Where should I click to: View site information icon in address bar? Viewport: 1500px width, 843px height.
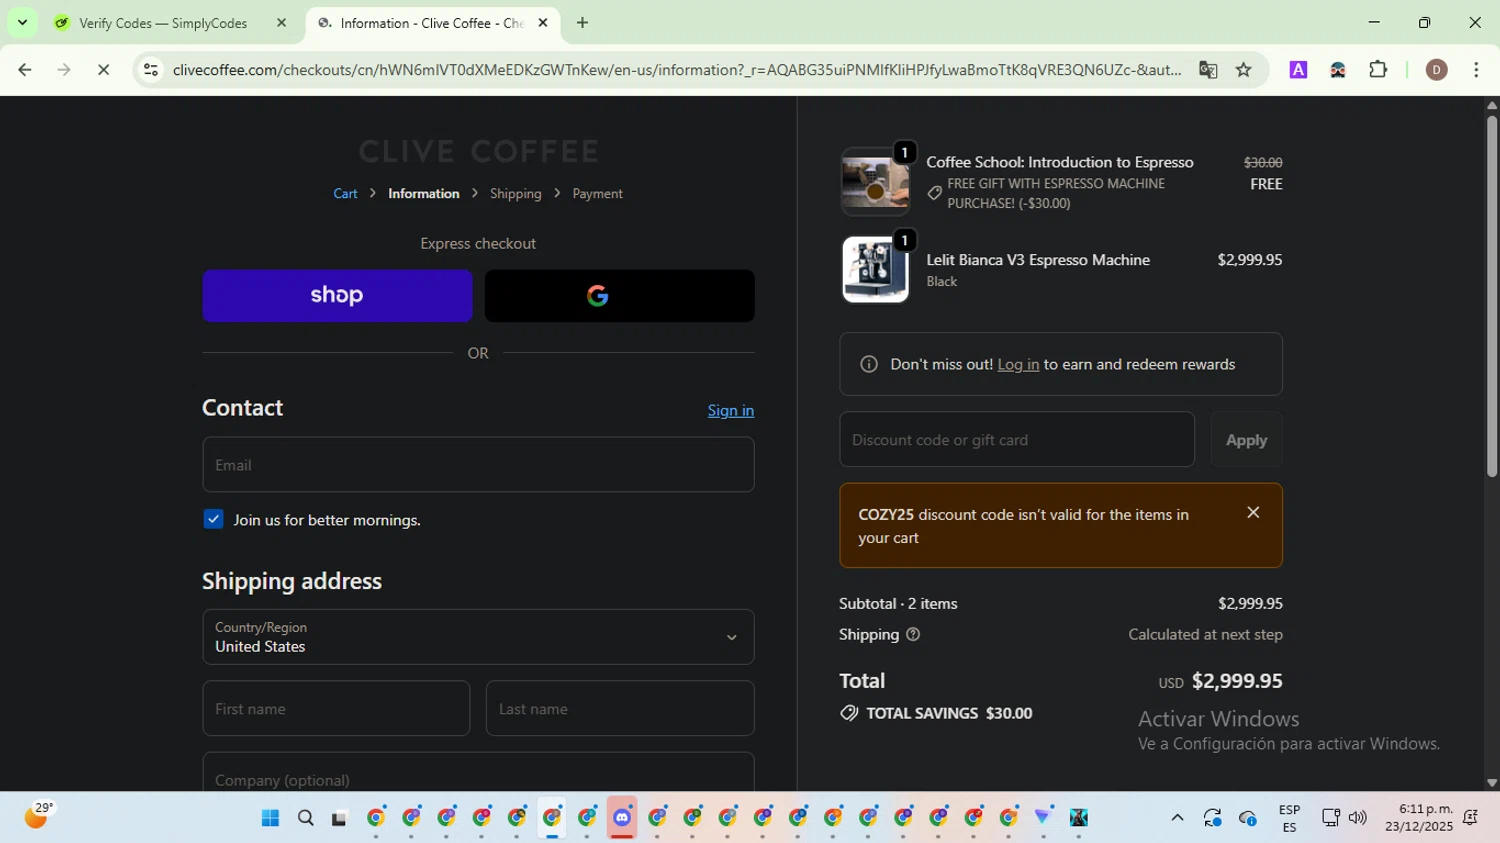(150, 70)
